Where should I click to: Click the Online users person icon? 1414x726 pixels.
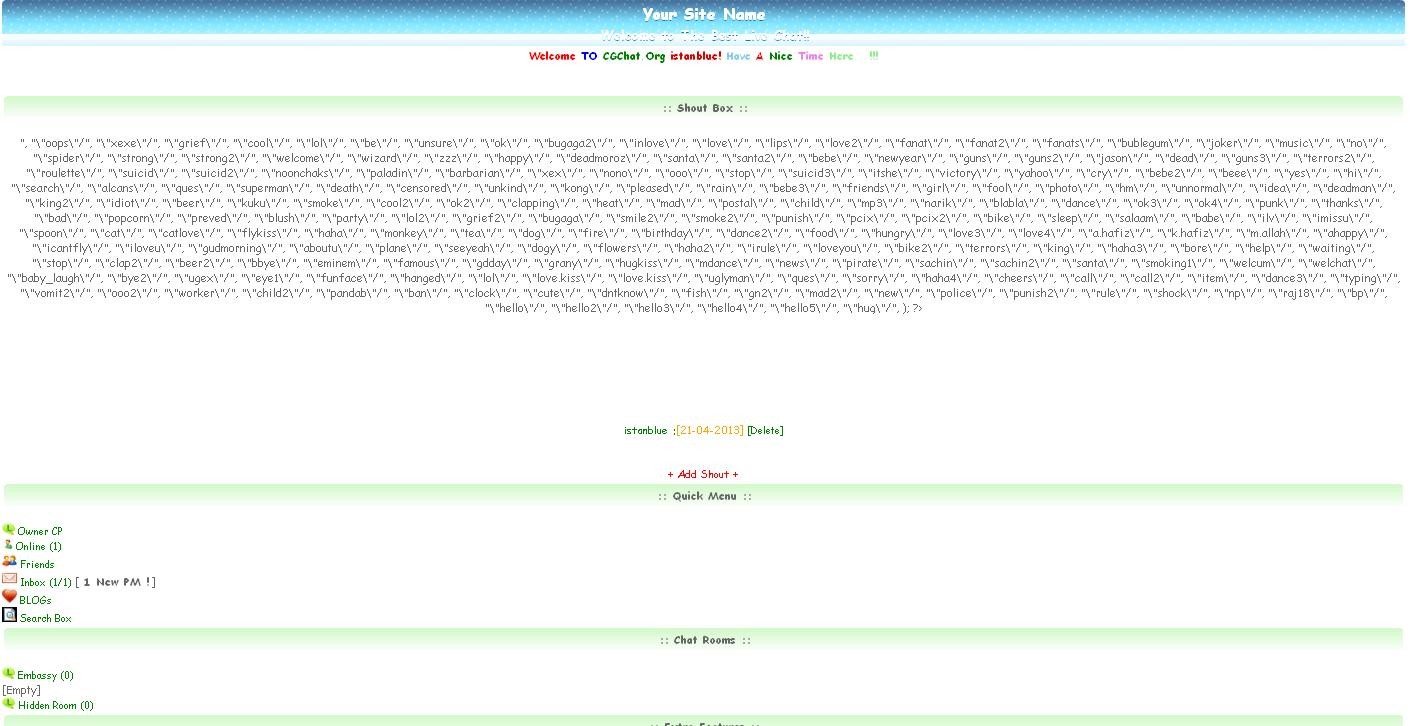tap(8, 545)
